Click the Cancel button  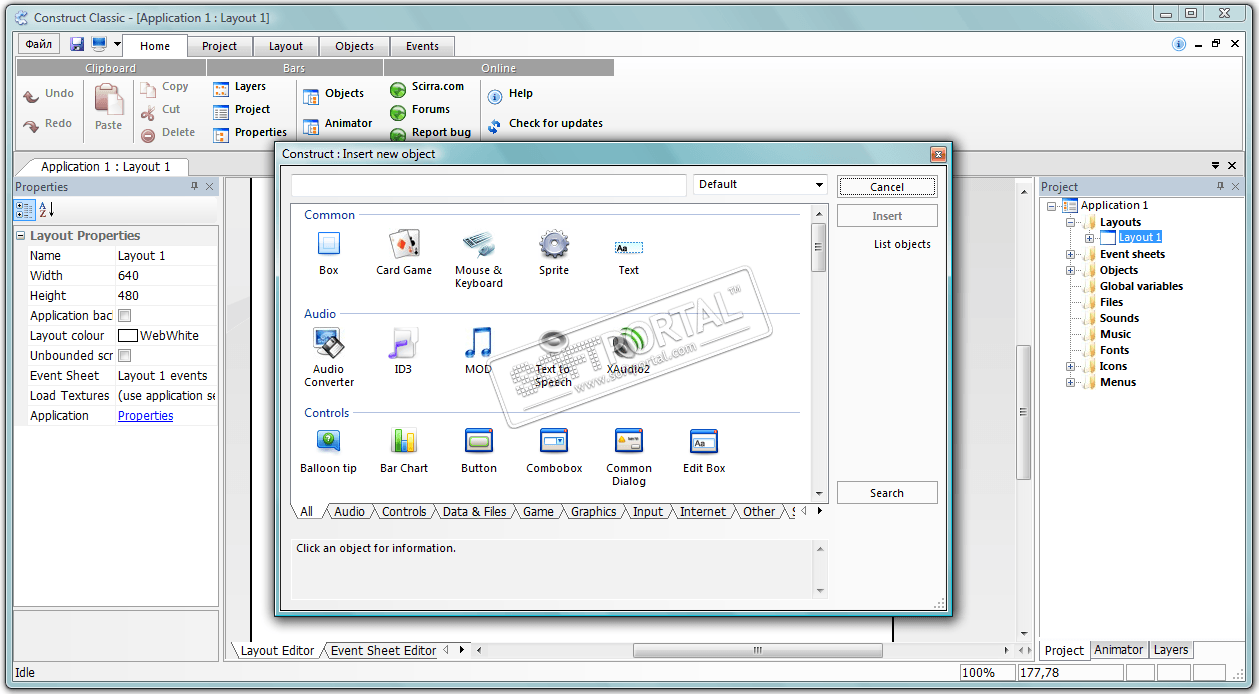(x=887, y=187)
